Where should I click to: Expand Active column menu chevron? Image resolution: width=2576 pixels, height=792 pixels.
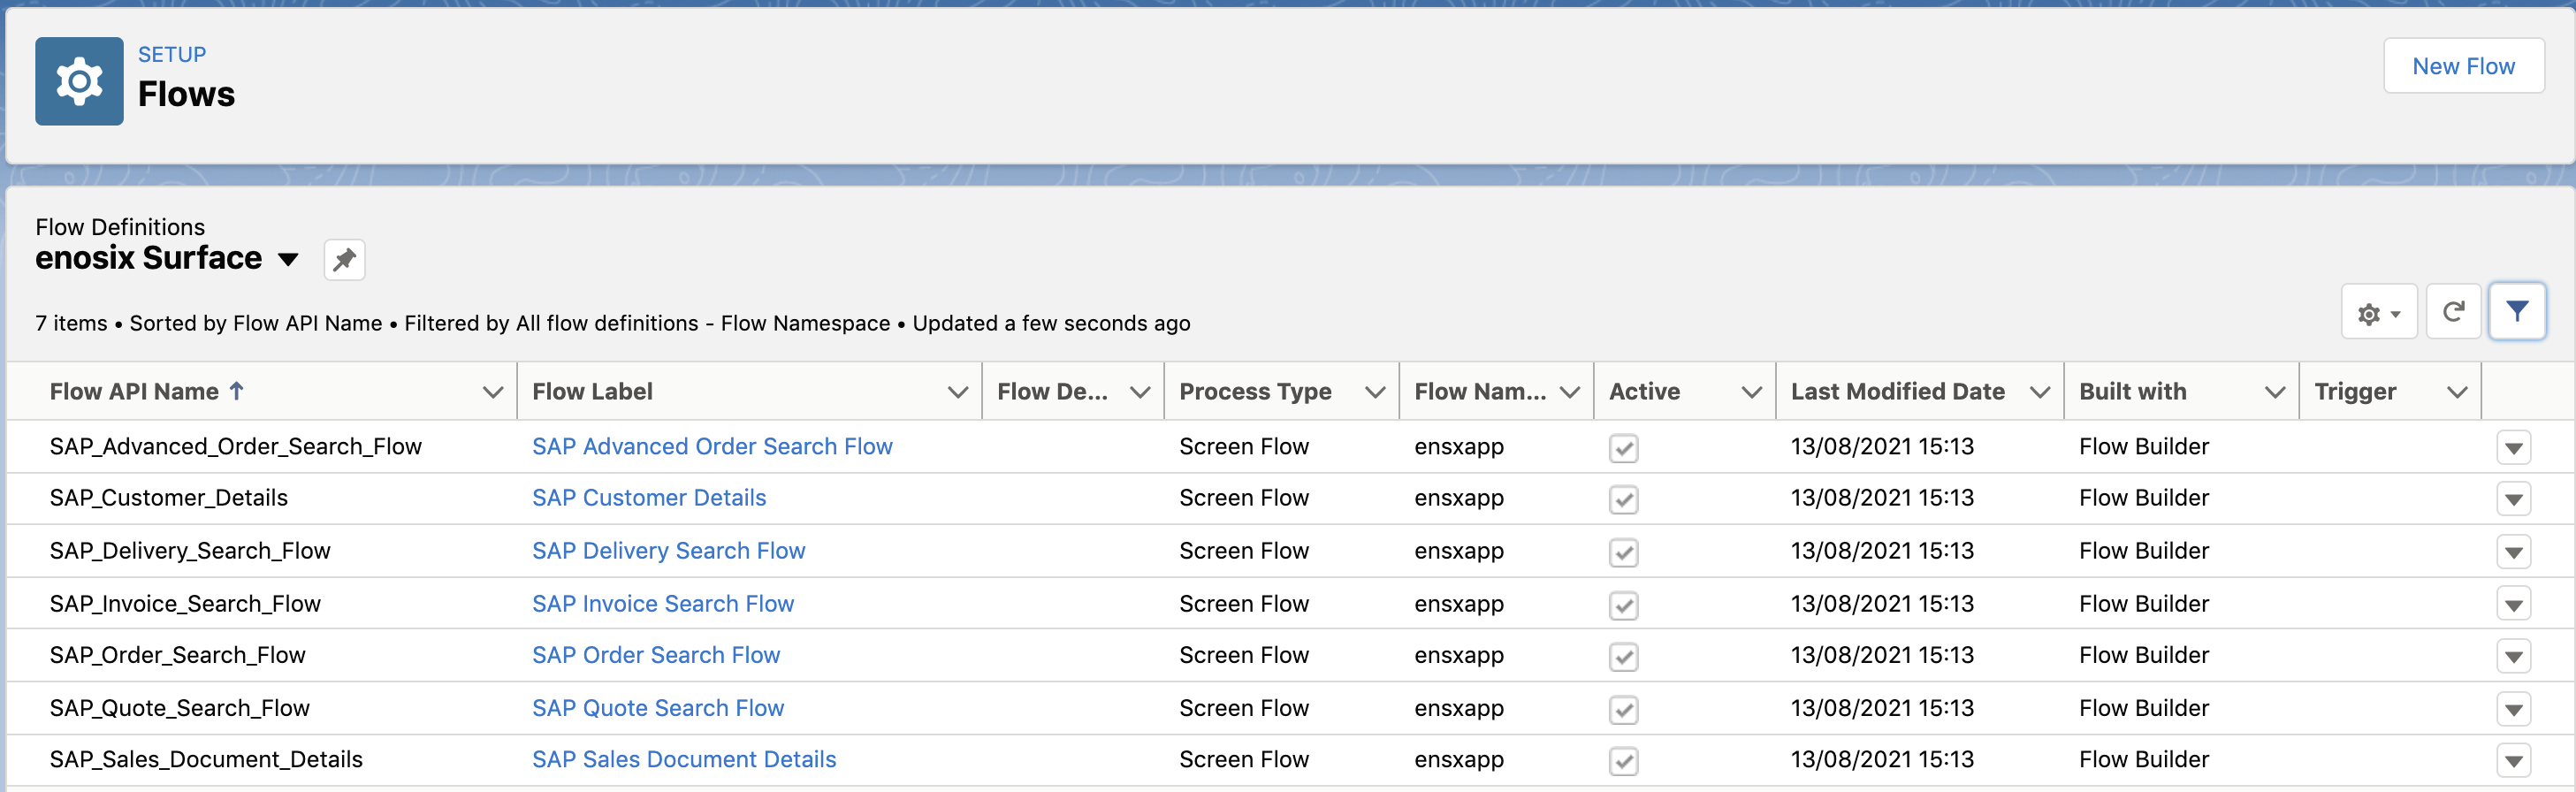(x=1751, y=392)
